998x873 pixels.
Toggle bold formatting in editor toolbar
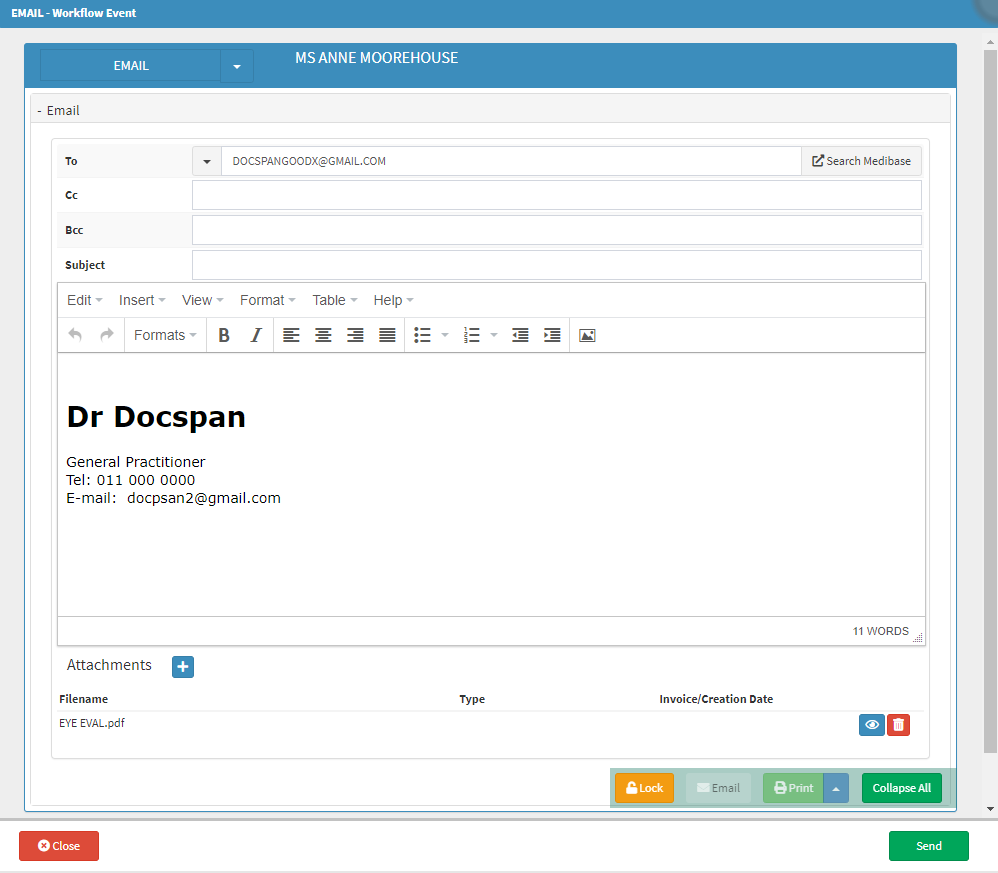pyautogui.click(x=224, y=336)
